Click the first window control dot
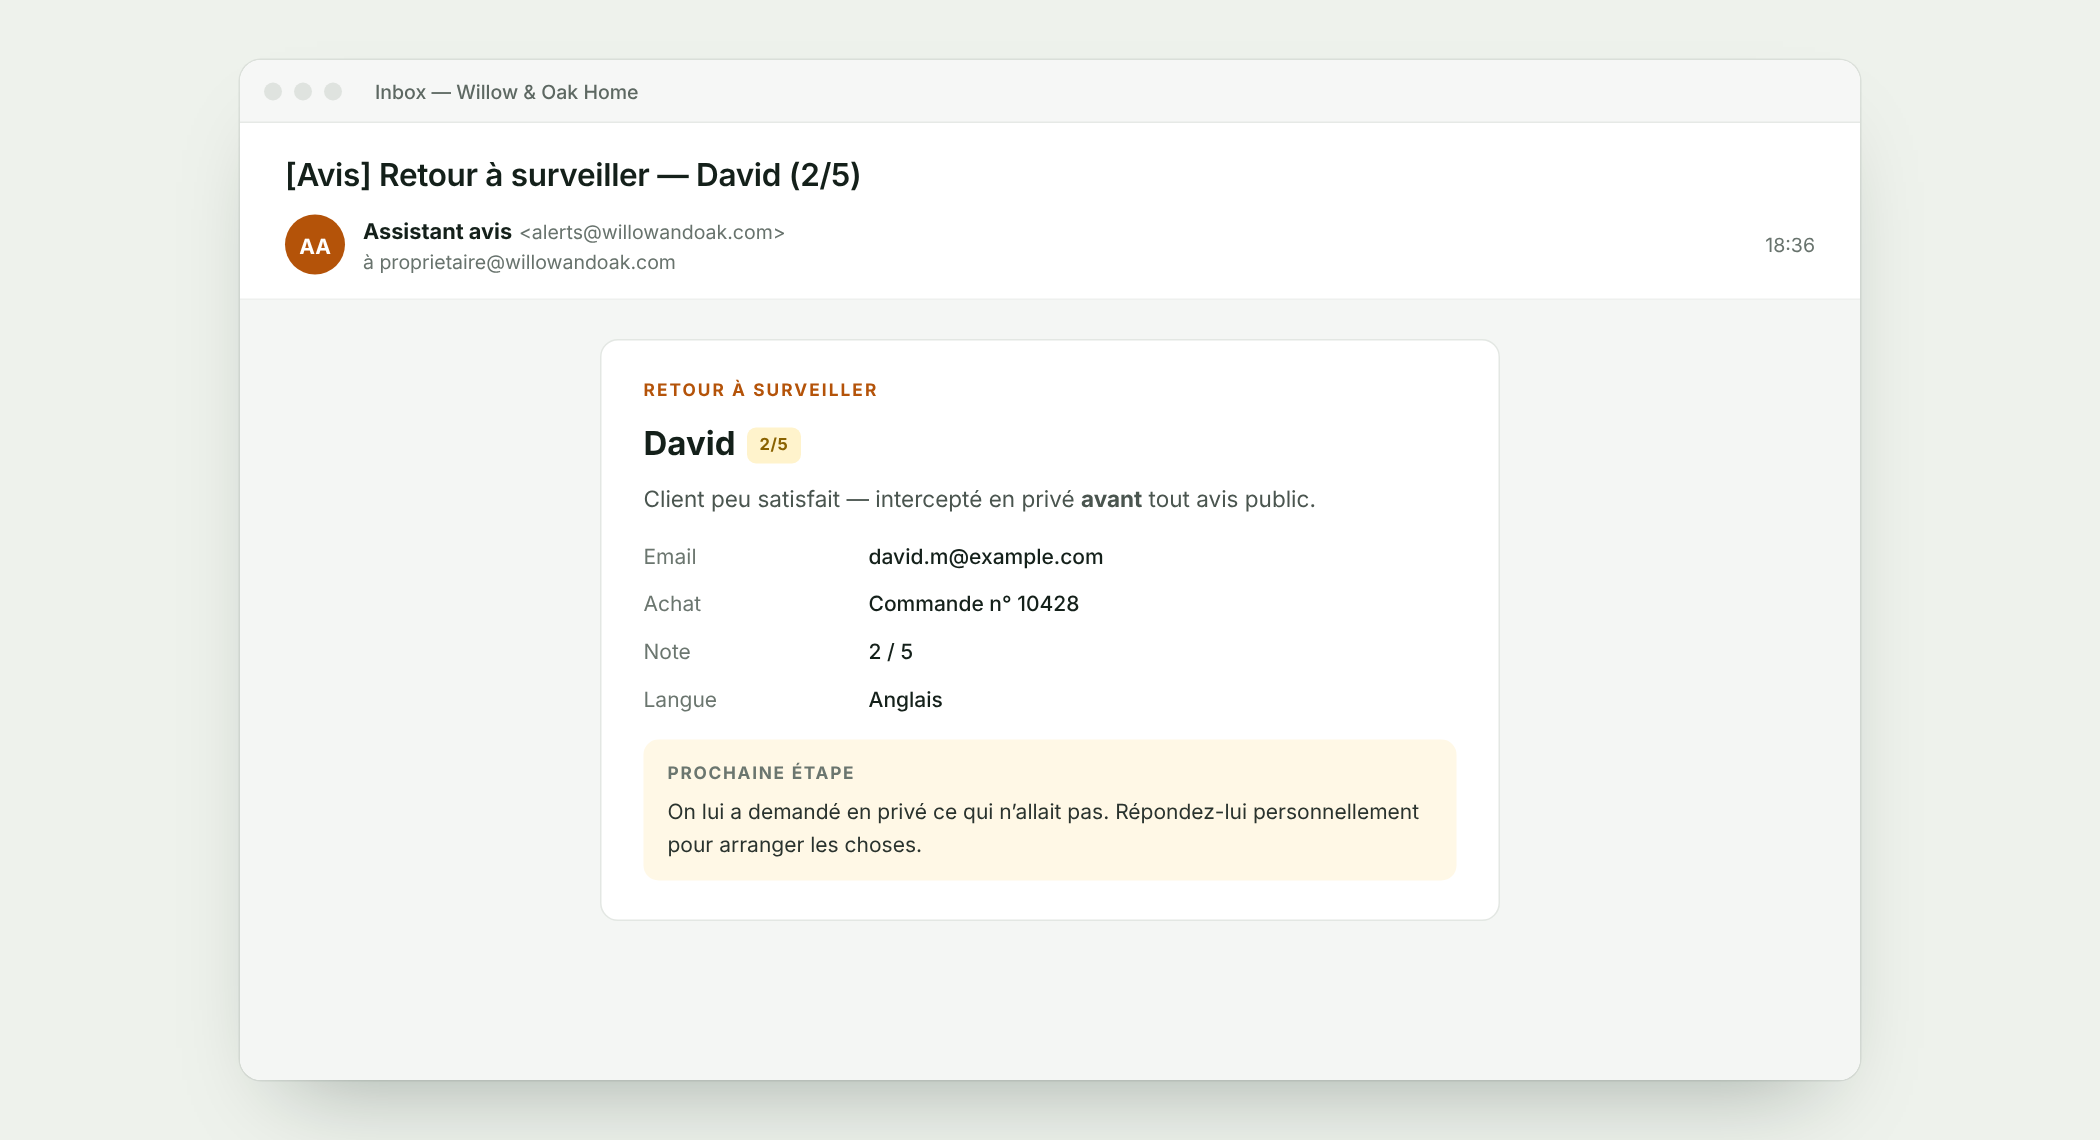Image resolution: width=2100 pixels, height=1140 pixels. pyautogui.click(x=273, y=92)
